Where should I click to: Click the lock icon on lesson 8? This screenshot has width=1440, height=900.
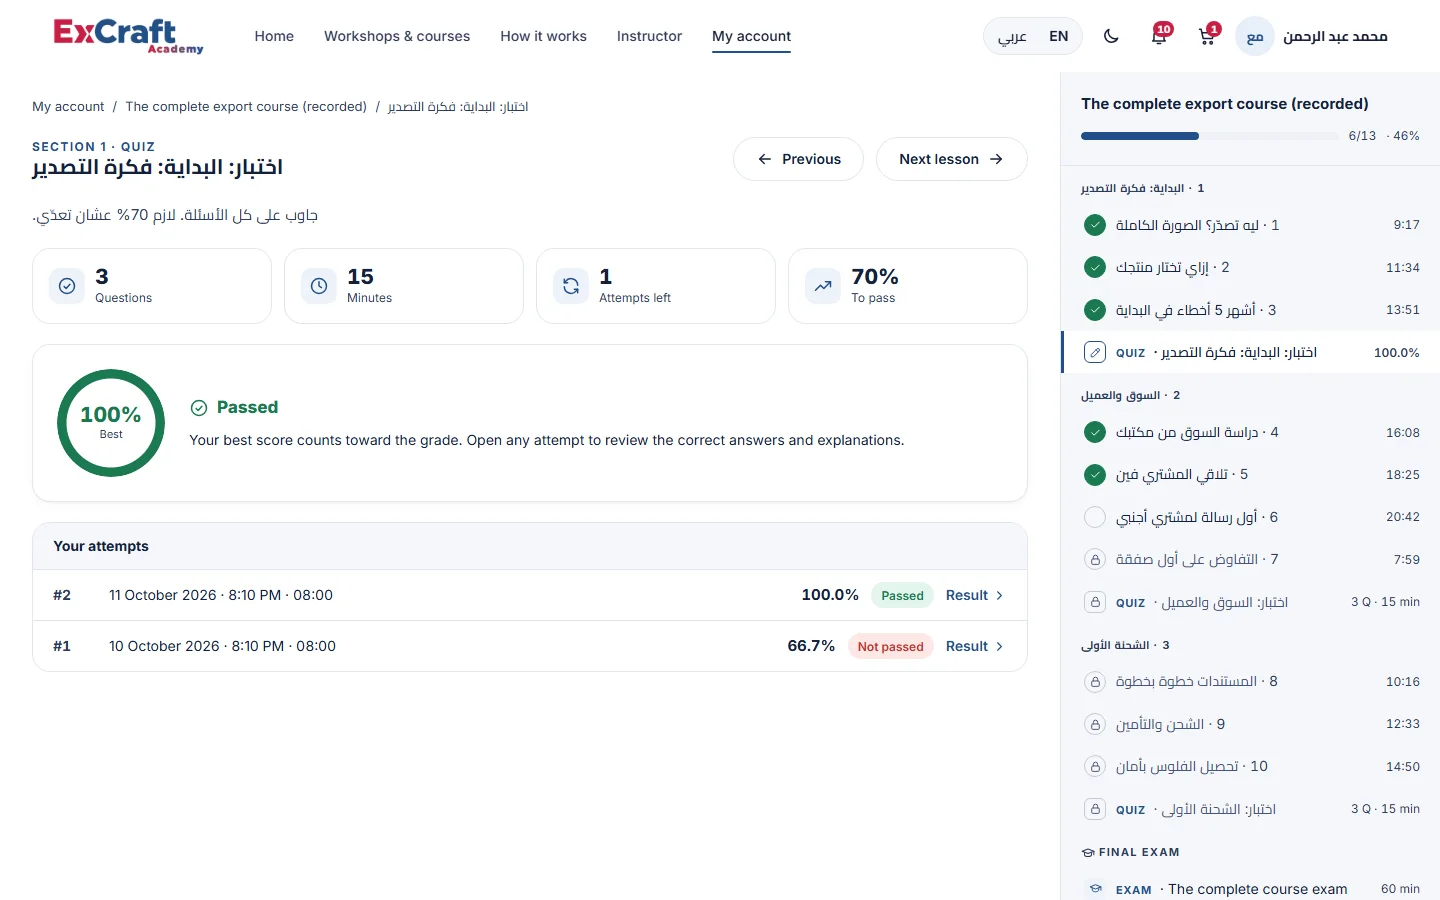point(1095,682)
